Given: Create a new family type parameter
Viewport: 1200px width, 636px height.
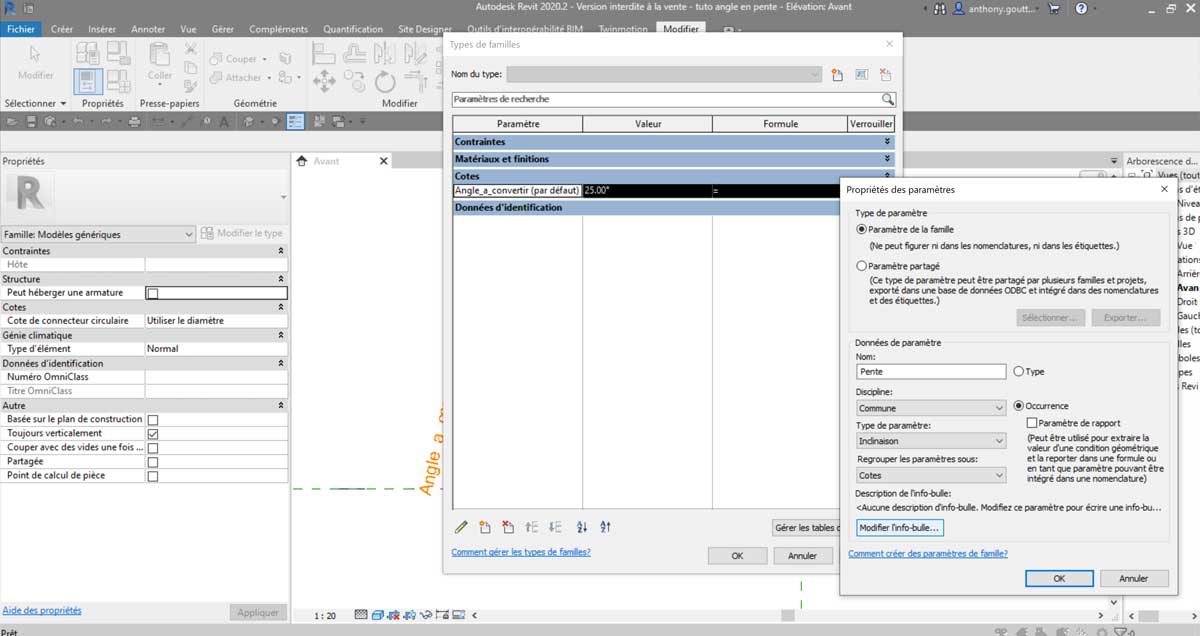Looking at the screenshot, I should (x=484, y=527).
